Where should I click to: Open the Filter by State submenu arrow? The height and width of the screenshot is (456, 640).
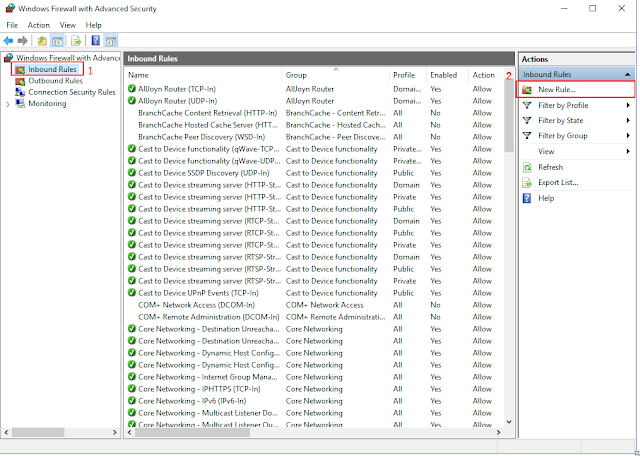click(x=628, y=120)
